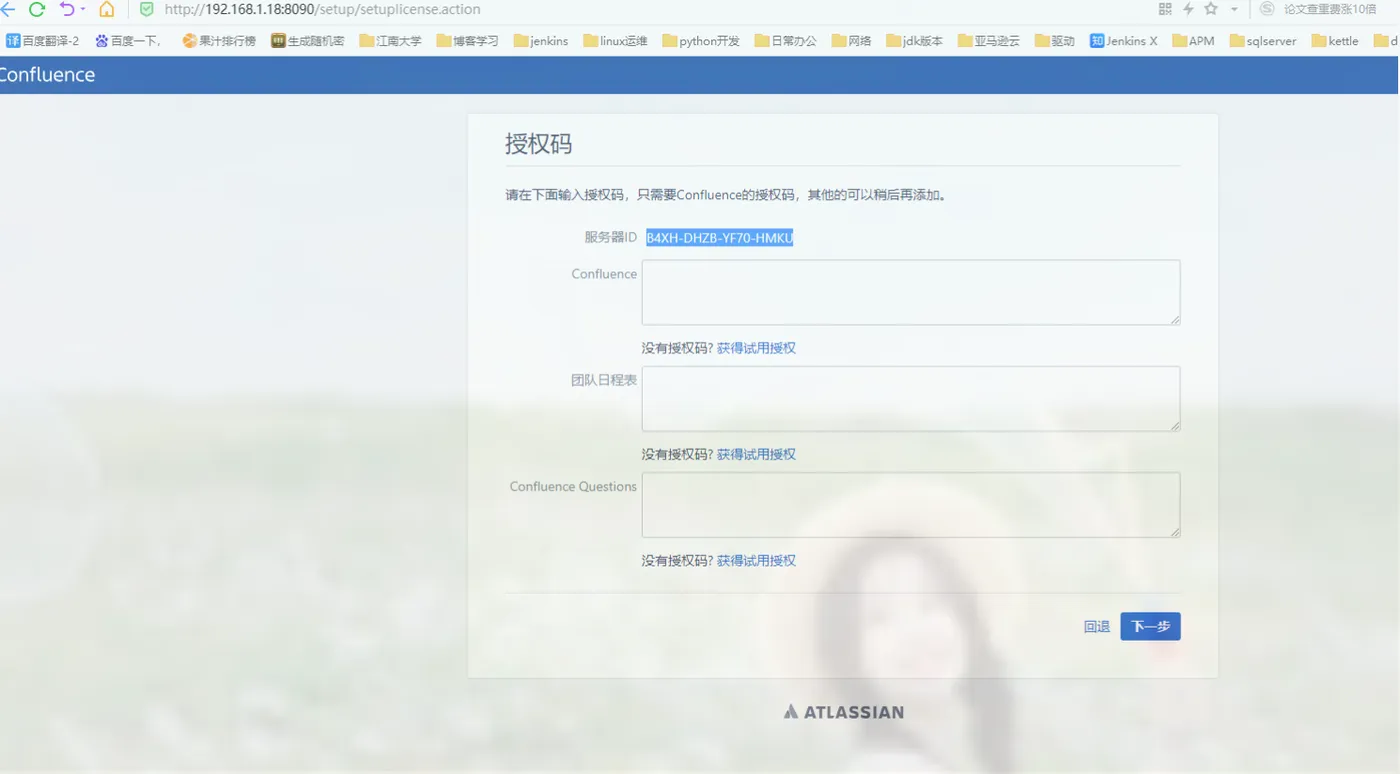Open the QR code grid icon
The image size is (1400, 774).
coord(1165,9)
